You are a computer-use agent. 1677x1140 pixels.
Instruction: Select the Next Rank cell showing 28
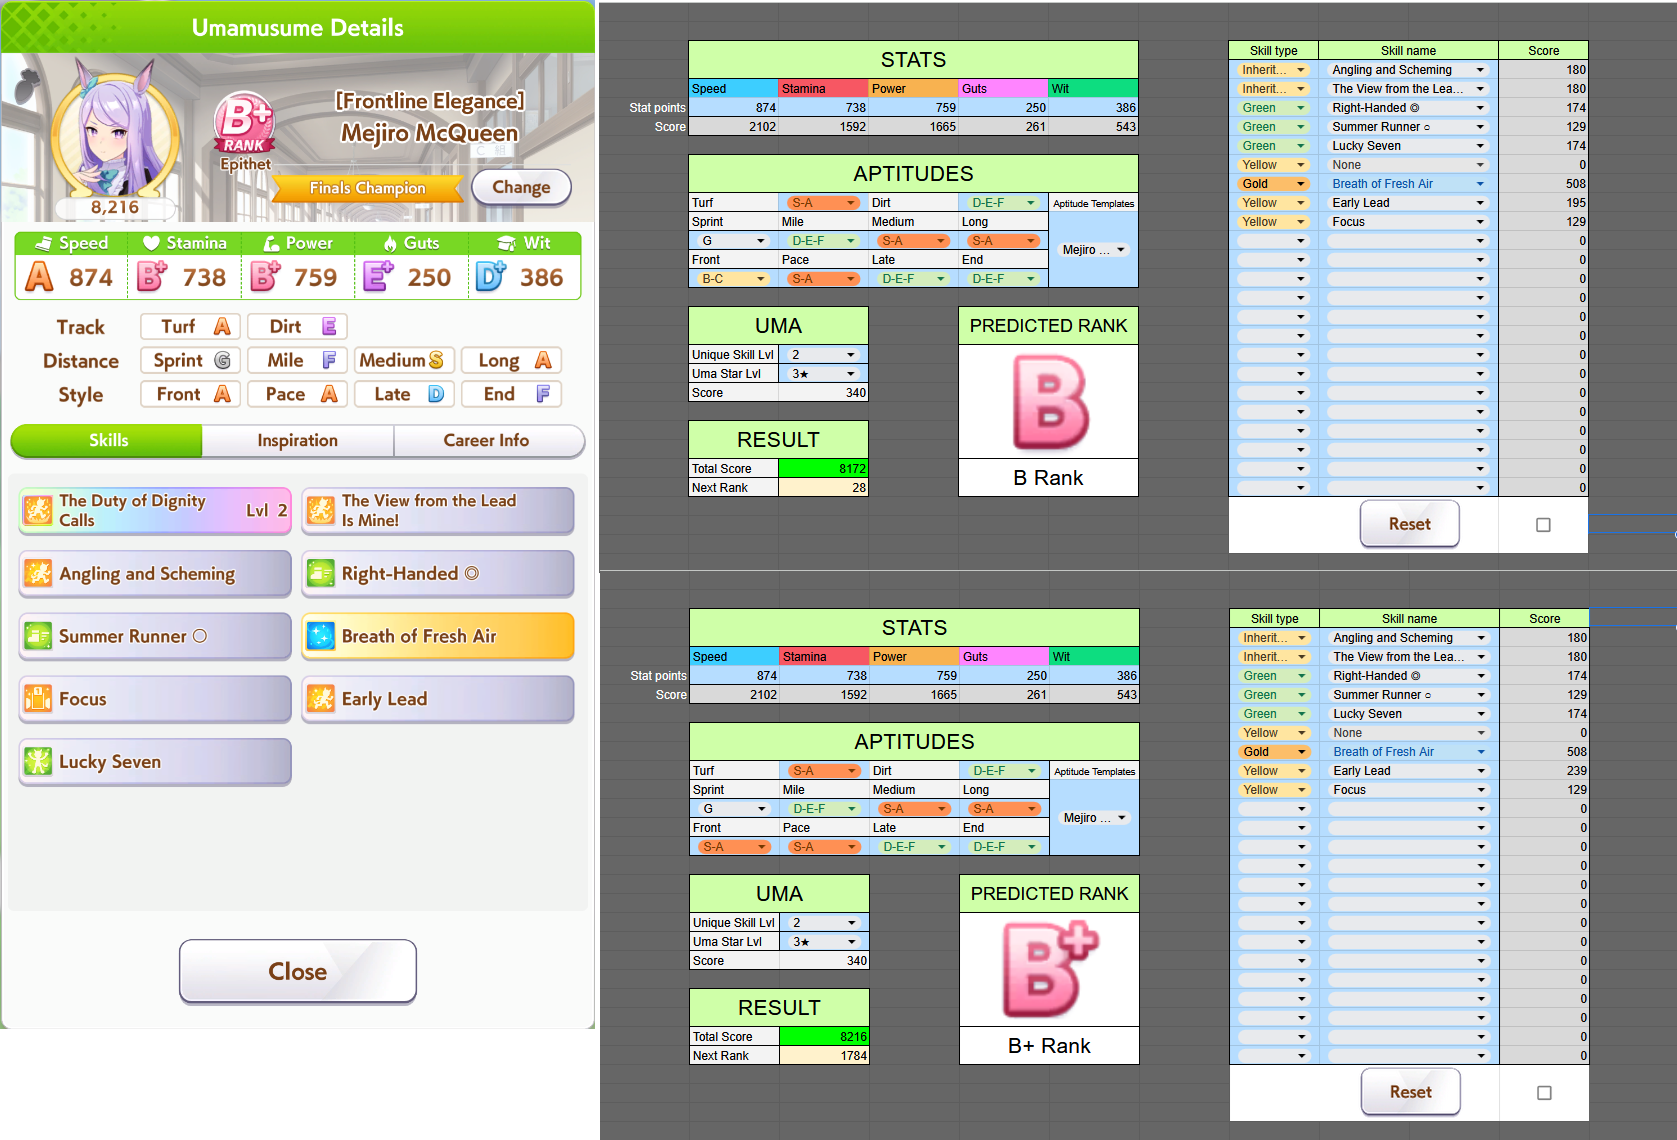tap(823, 488)
